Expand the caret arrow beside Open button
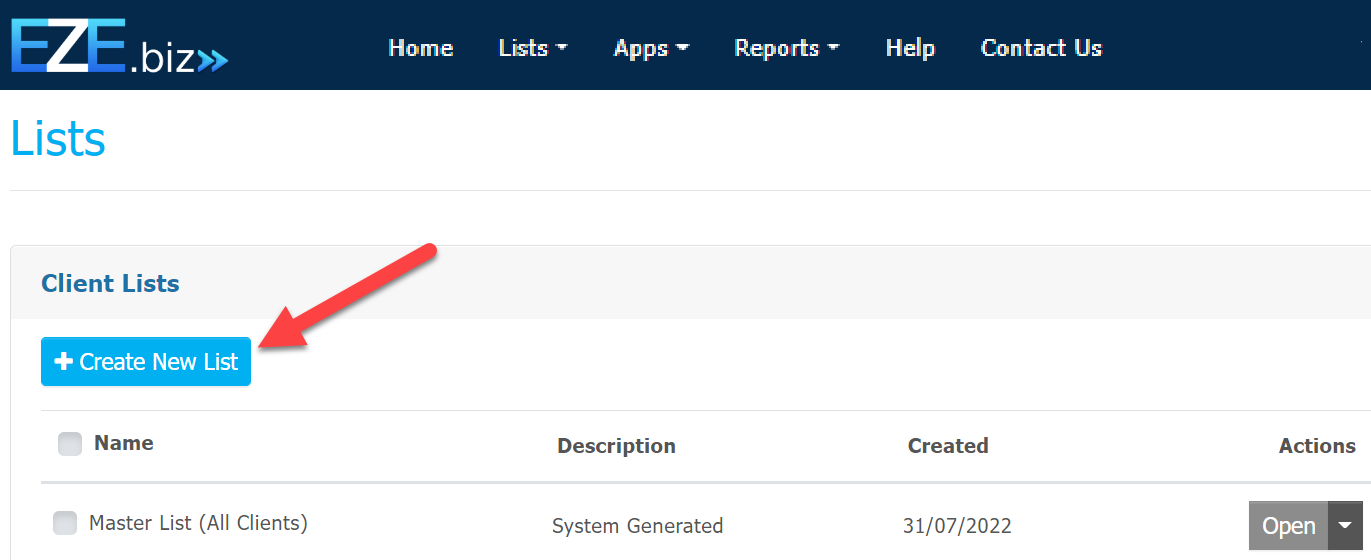Image resolution: width=1371 pixels, height=560 pixels. click(1345, 526)
